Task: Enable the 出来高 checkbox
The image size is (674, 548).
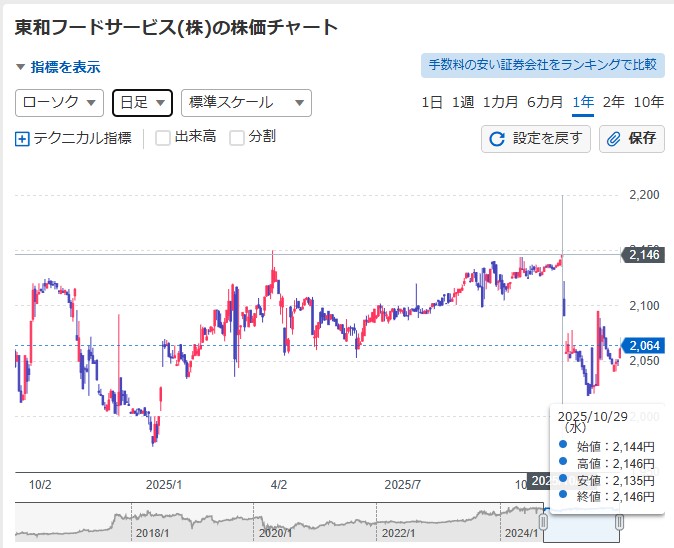Action: [162, 138]
